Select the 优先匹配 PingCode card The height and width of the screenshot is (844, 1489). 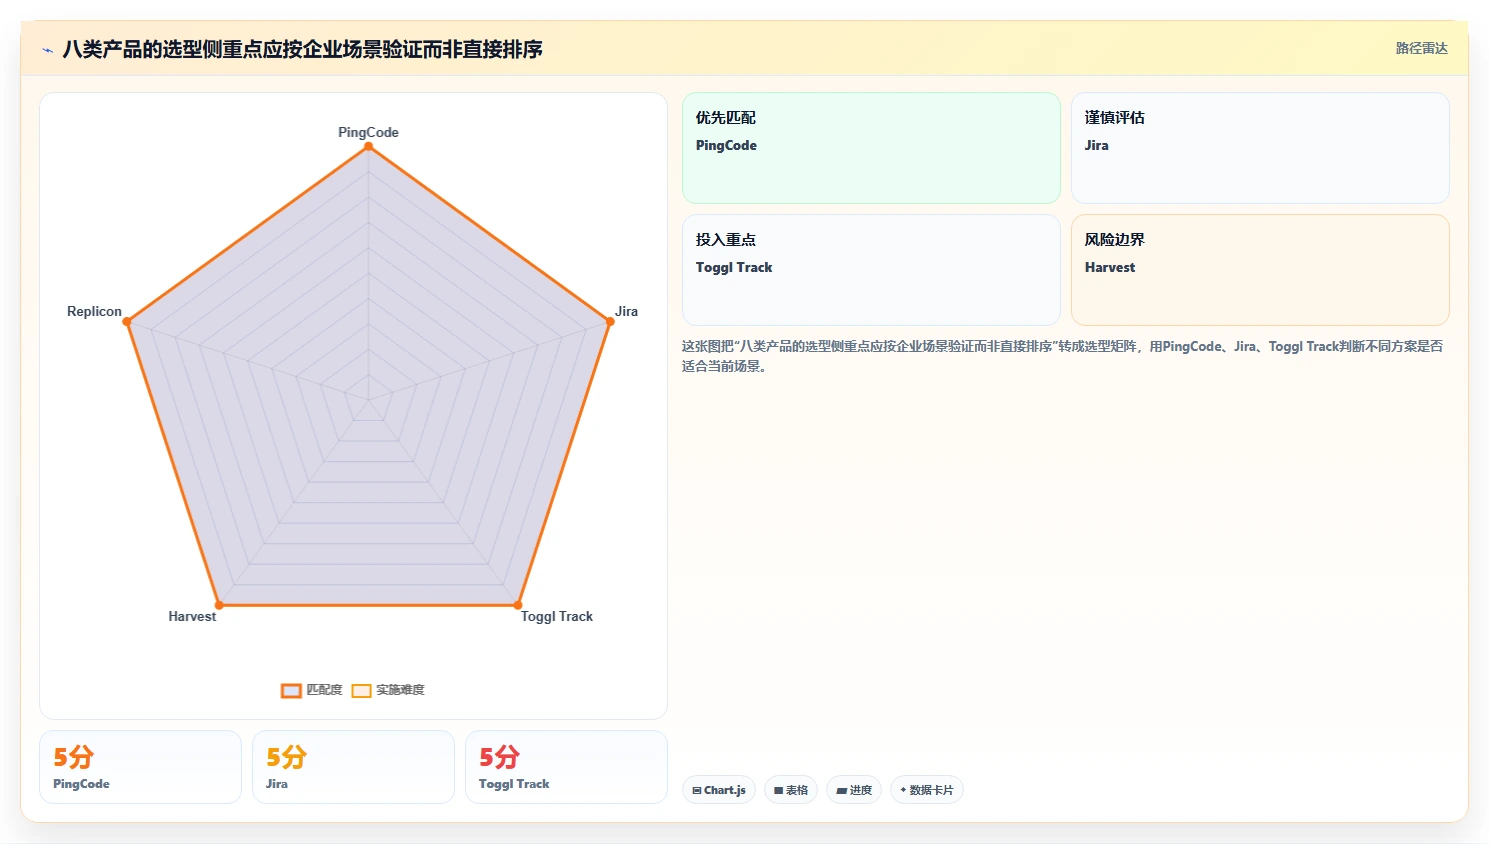871,148
